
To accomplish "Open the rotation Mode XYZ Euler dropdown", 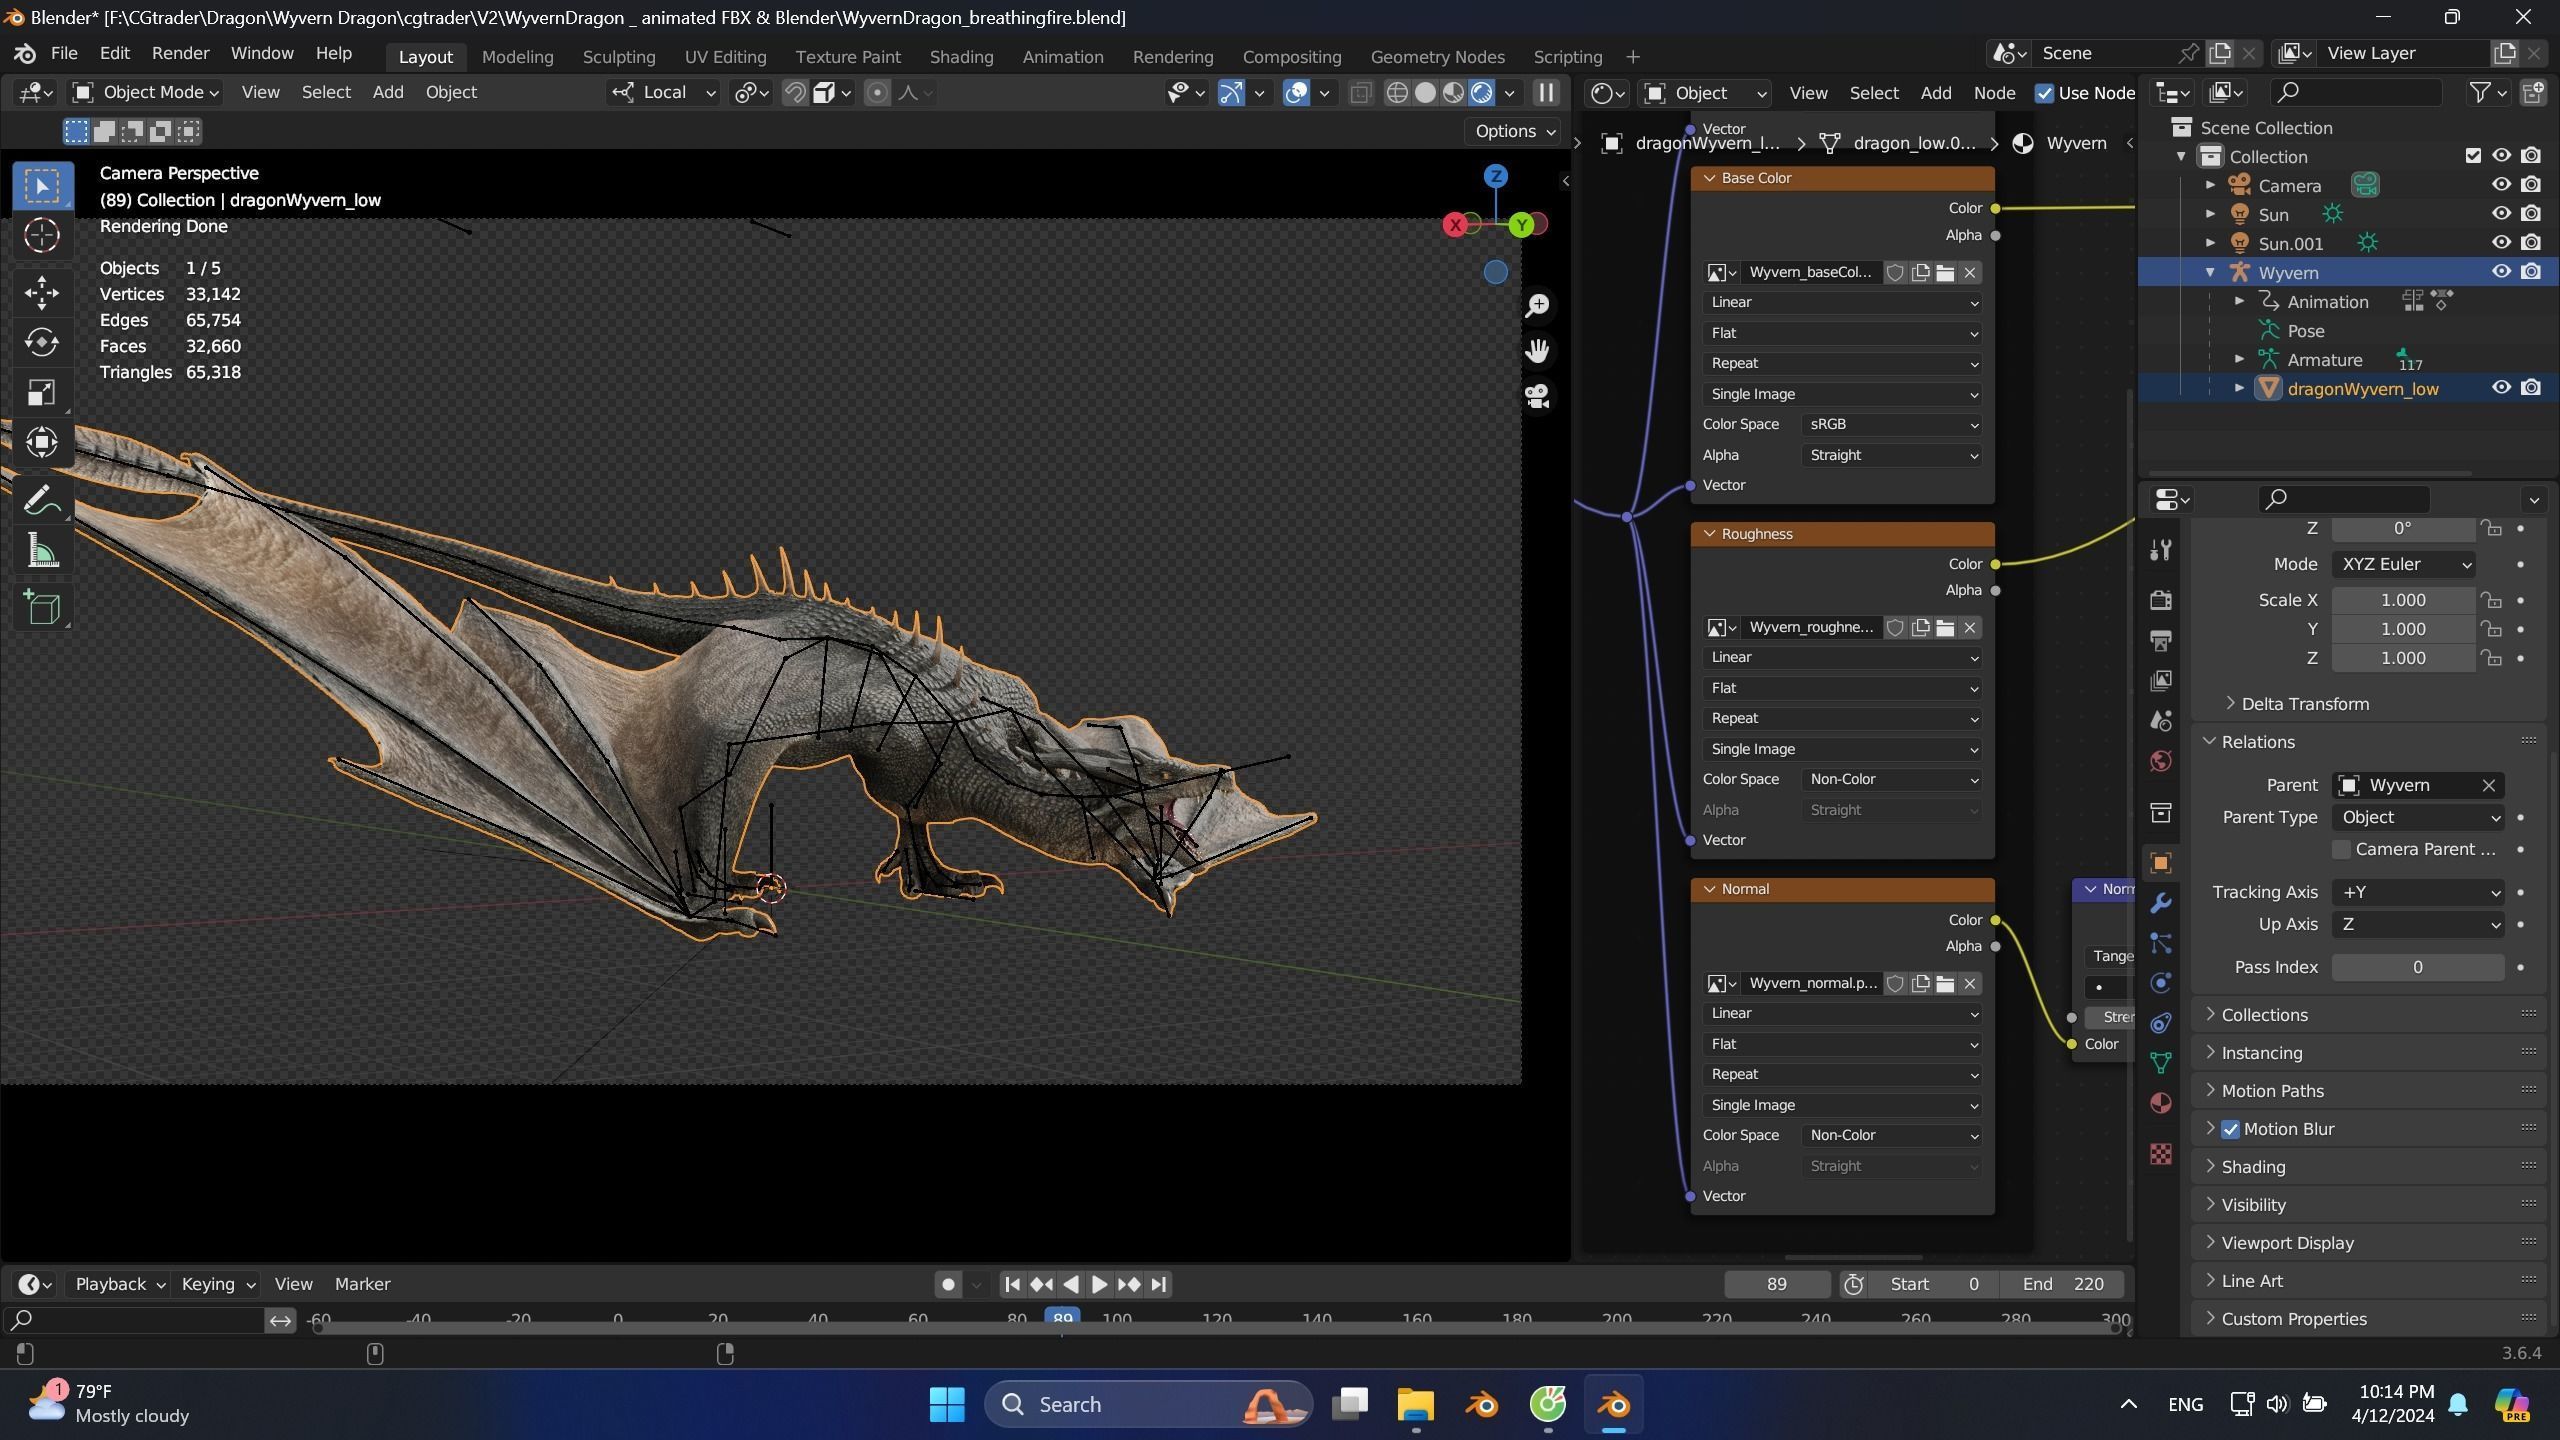I will point(2403,564).
